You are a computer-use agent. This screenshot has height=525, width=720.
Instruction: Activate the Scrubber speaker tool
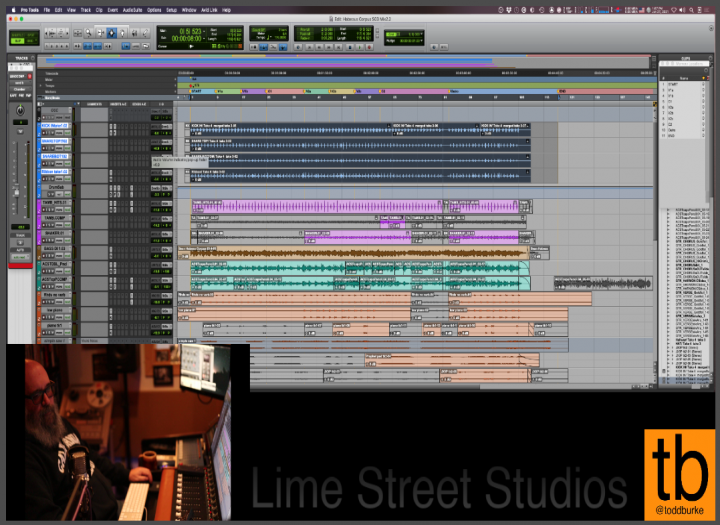134,33
